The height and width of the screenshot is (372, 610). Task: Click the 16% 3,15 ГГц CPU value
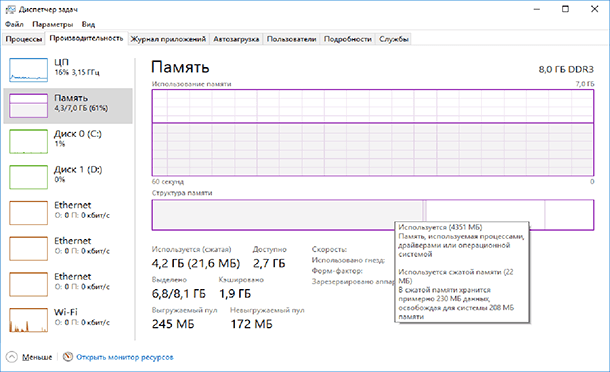77,72
